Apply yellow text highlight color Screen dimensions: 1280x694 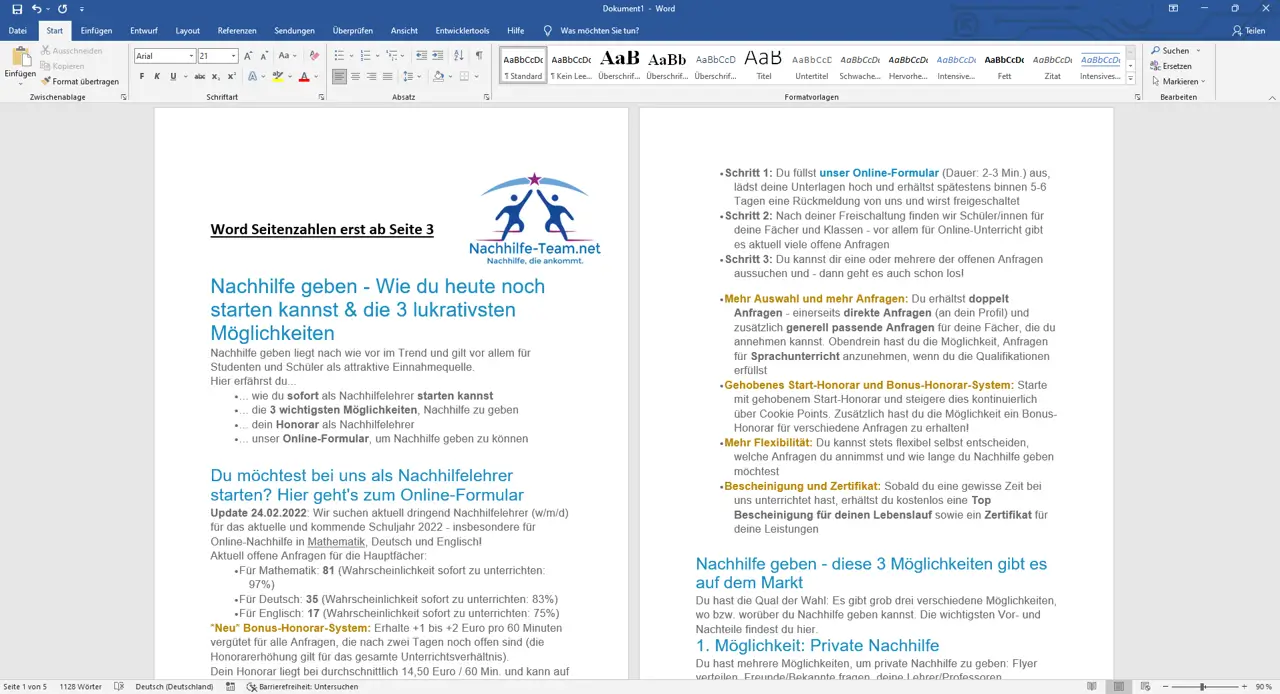tap(277, 76)
